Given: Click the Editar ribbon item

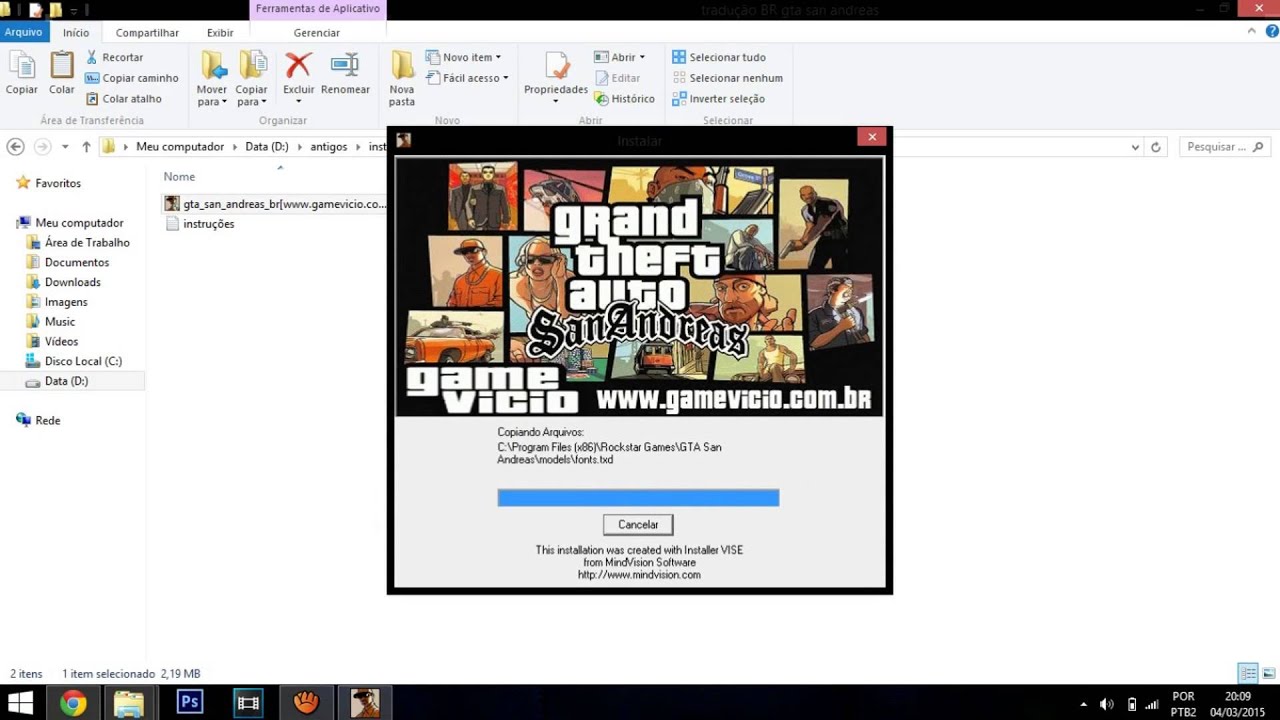Looking at the screenshot, I should [618, 78].
